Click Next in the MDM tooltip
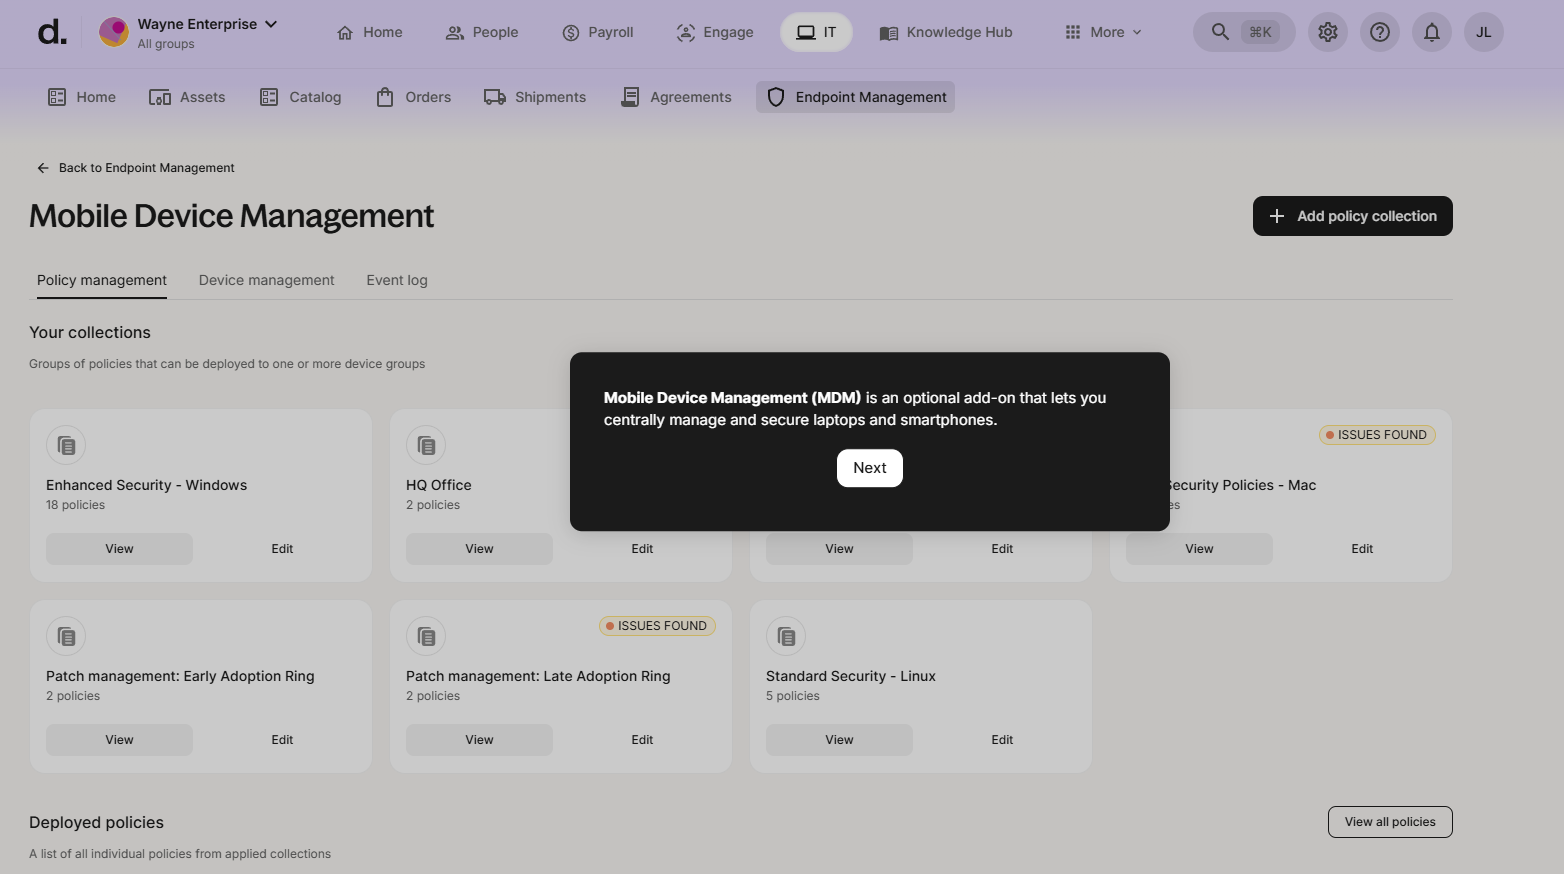This screenshot has height=874, width=1564. click(869, 468)
